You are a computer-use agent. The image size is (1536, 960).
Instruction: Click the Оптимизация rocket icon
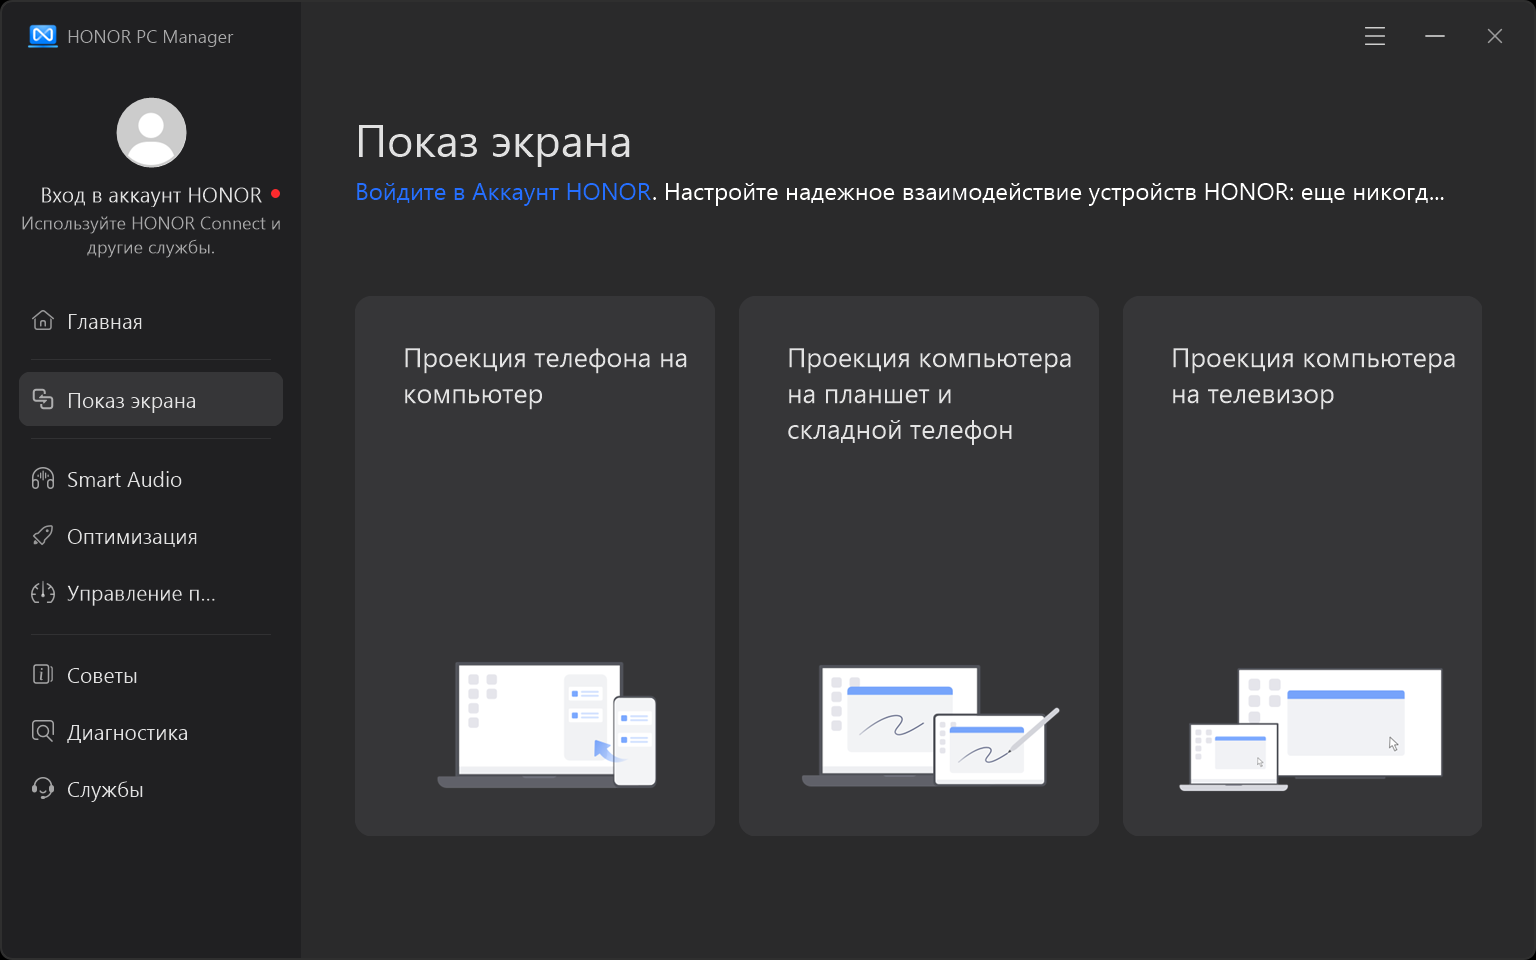pyautogui.click(x=43, y=535)
